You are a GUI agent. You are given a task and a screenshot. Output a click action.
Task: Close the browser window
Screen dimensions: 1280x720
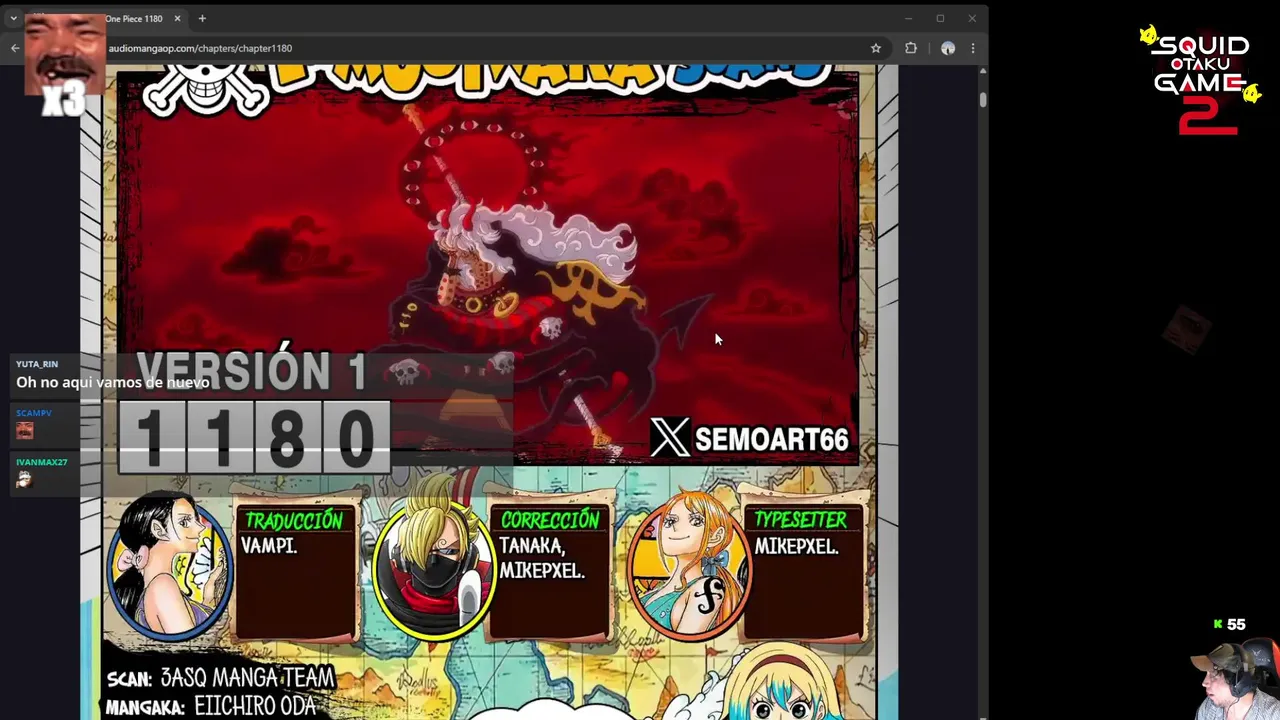(972, 18)
